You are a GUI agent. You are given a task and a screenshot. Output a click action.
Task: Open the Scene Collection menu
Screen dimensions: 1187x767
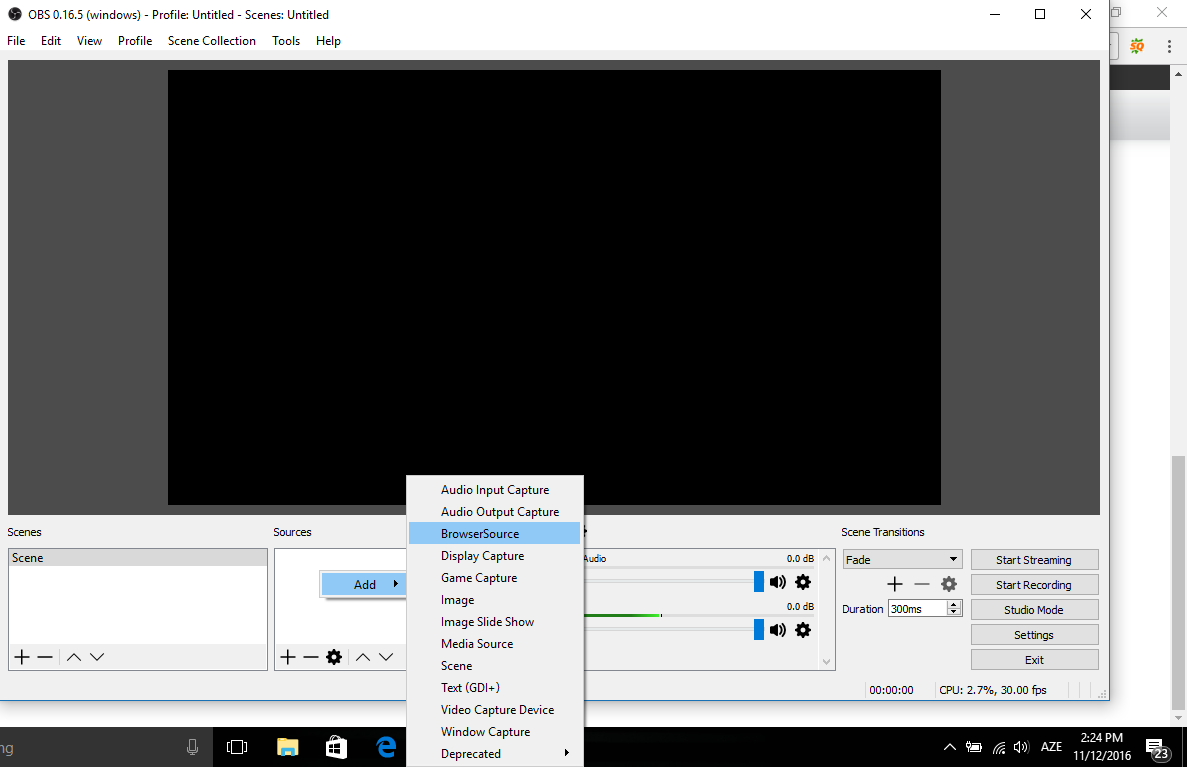pos(212,41)
